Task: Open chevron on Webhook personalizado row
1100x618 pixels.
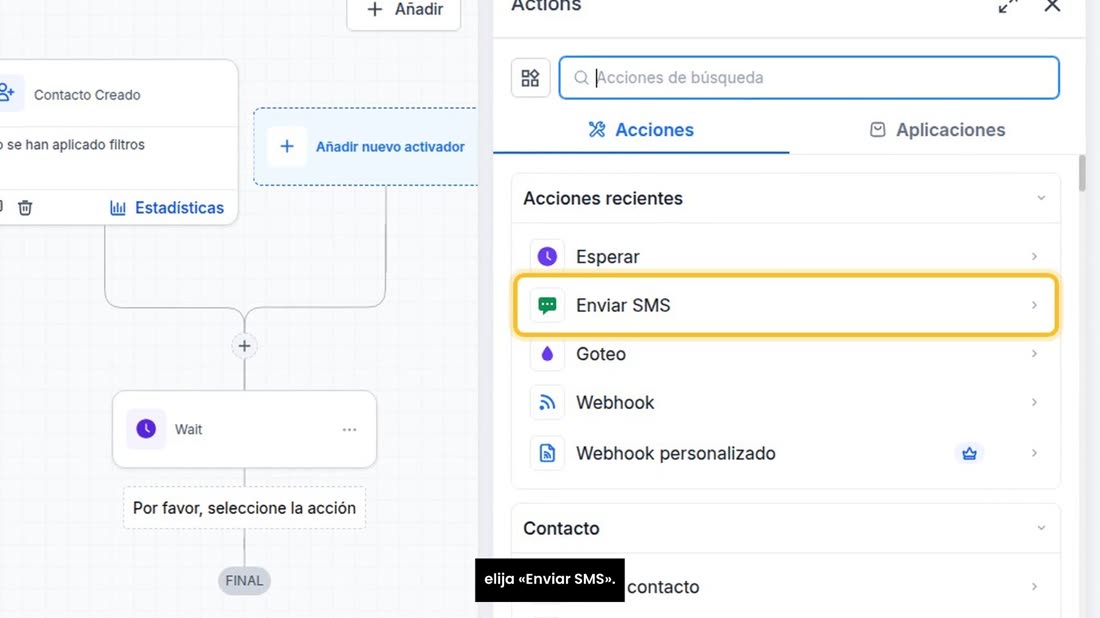Action: (x=1034, y=453)
